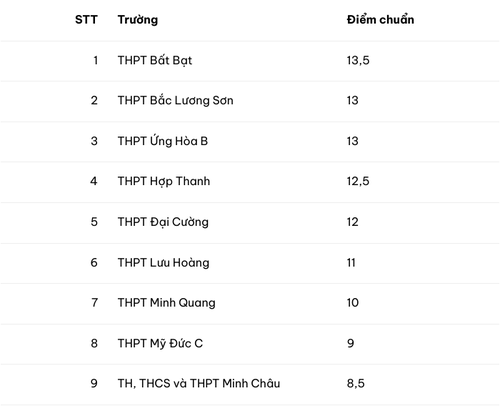
Task: Select THPT Lưu Hoàng in the list
Action: (163, 263)
